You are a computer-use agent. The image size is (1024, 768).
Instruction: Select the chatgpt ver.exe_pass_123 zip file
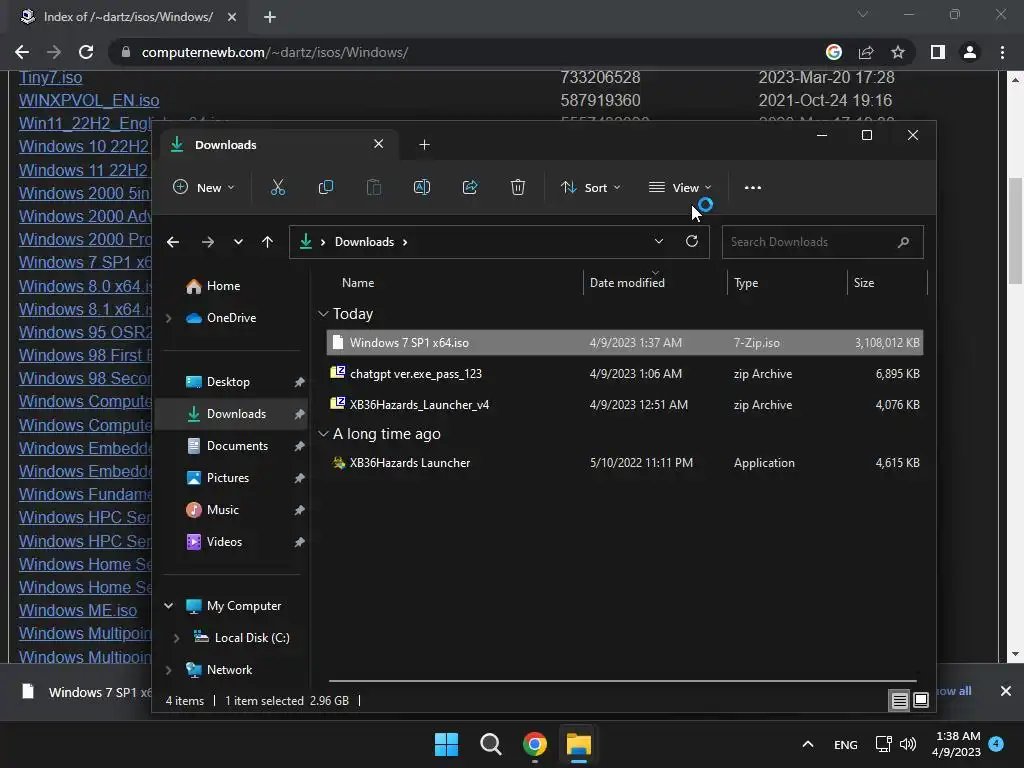coord(624,374)
